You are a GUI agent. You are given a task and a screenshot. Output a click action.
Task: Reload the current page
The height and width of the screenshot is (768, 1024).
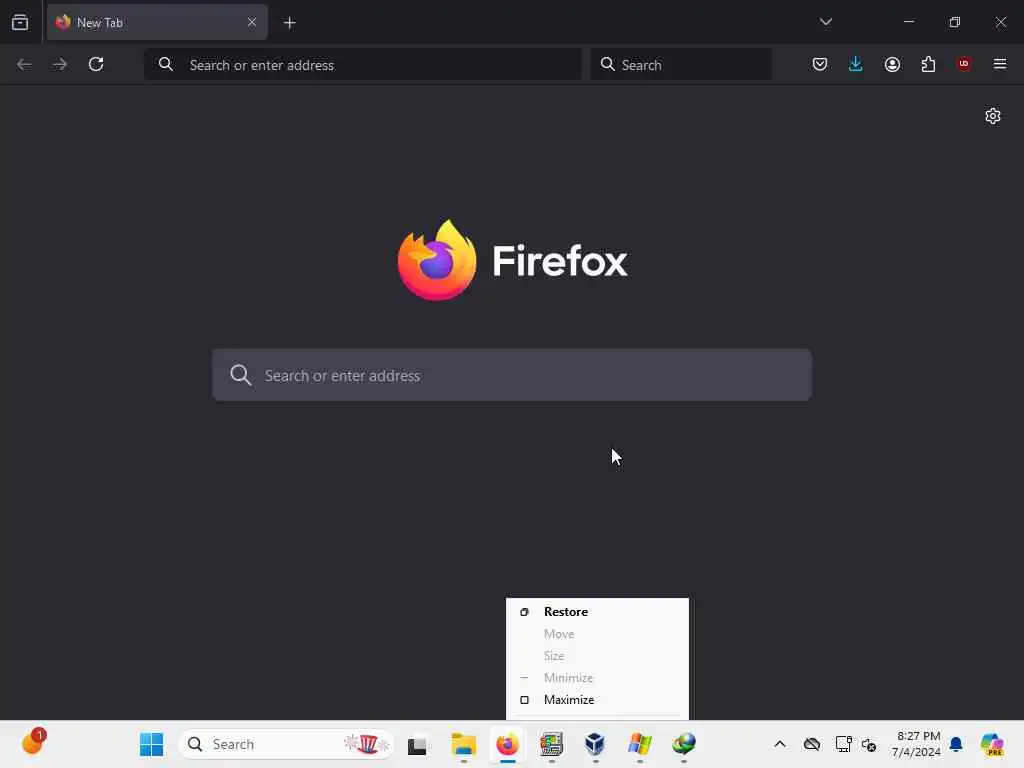(x=96, y=64)
